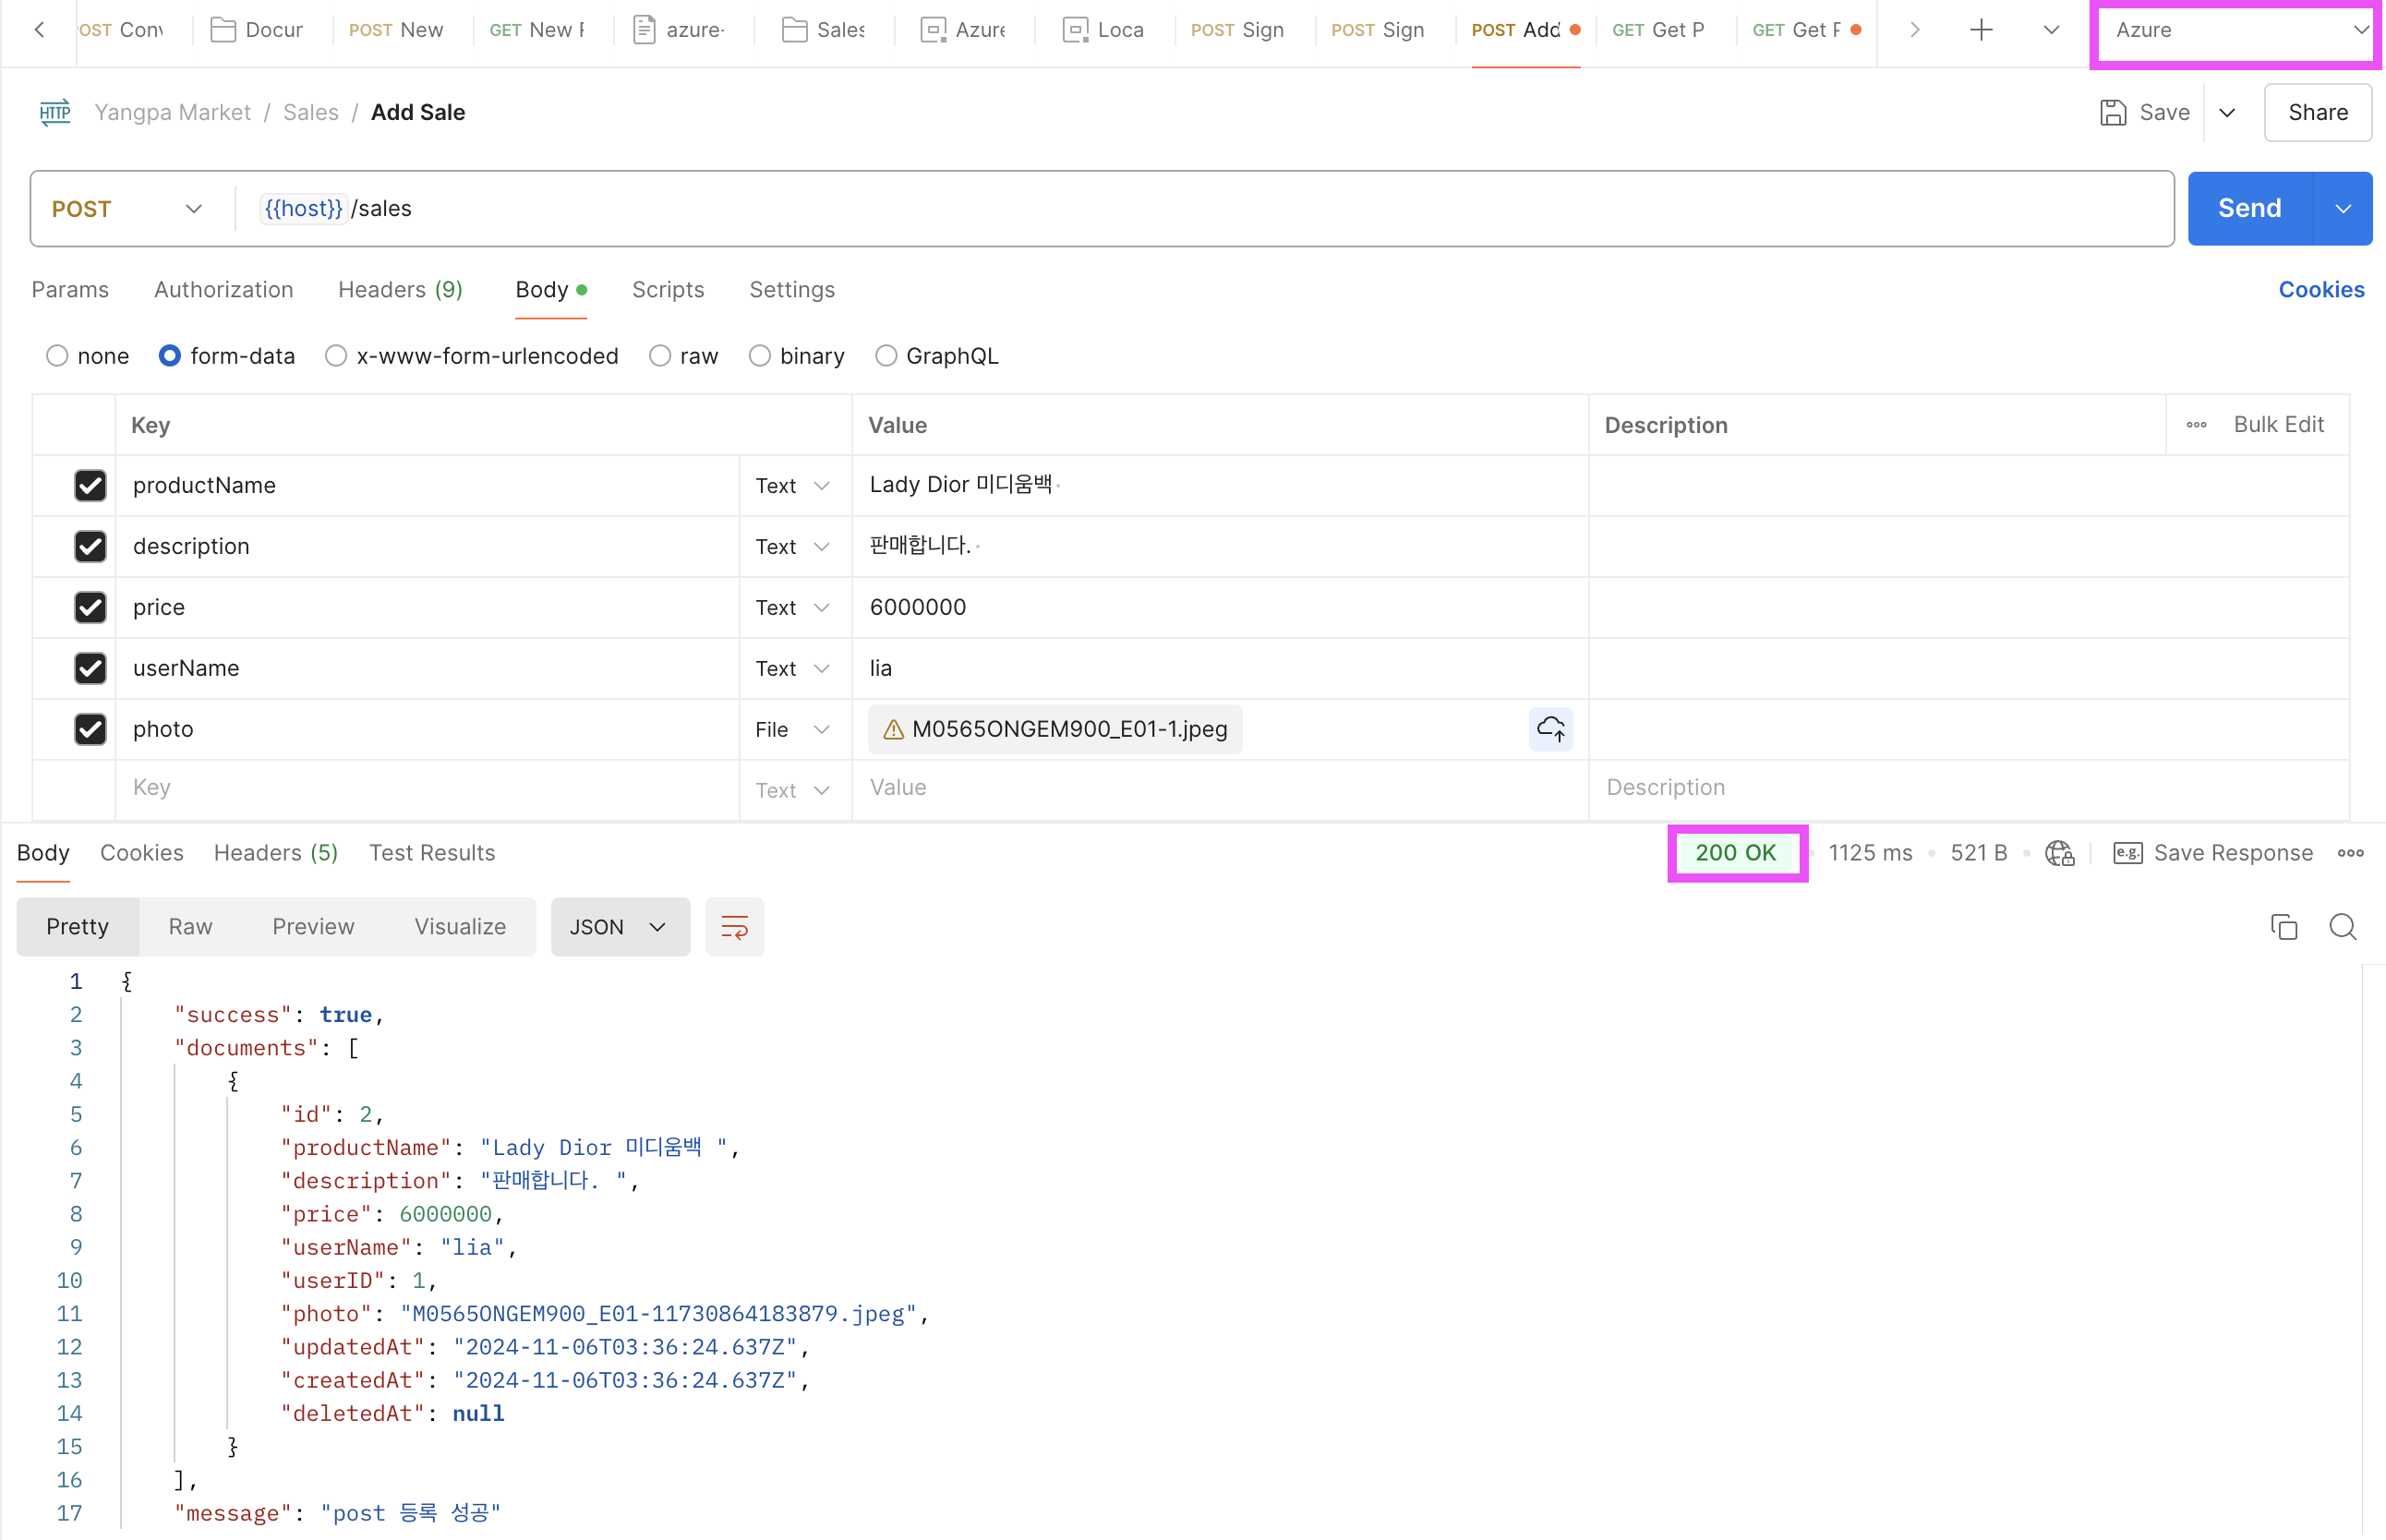The image size is (2386, 1540).
Task: Click the Save disk icon
Action: (x=2112, y=112)
